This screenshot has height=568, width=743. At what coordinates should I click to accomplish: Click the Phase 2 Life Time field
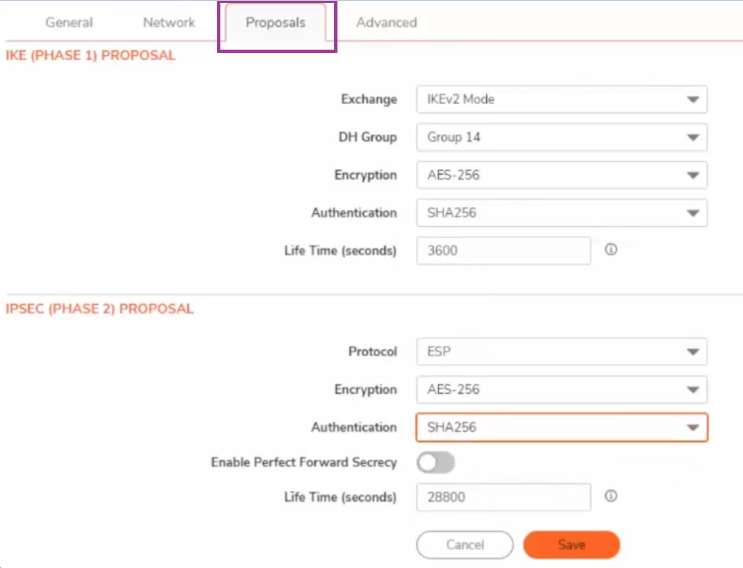point(504,497)
